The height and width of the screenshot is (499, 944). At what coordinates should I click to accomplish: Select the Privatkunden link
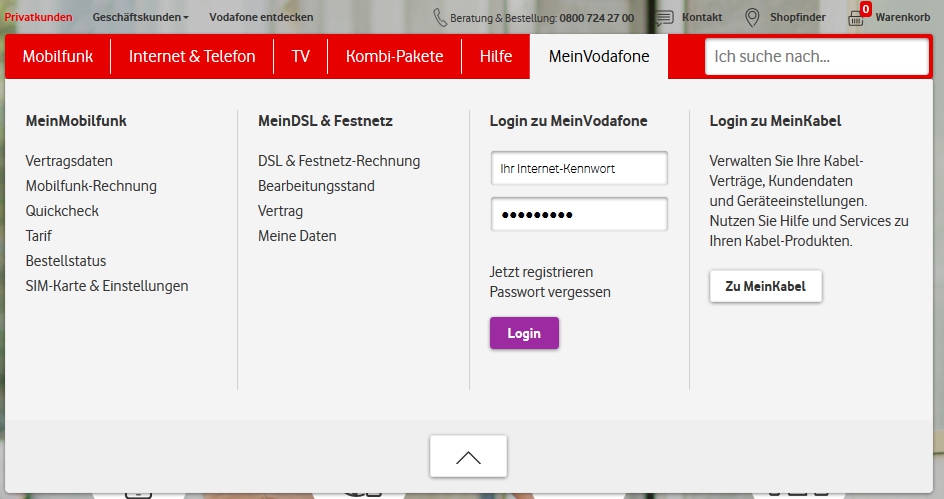(x=39, y=17)
